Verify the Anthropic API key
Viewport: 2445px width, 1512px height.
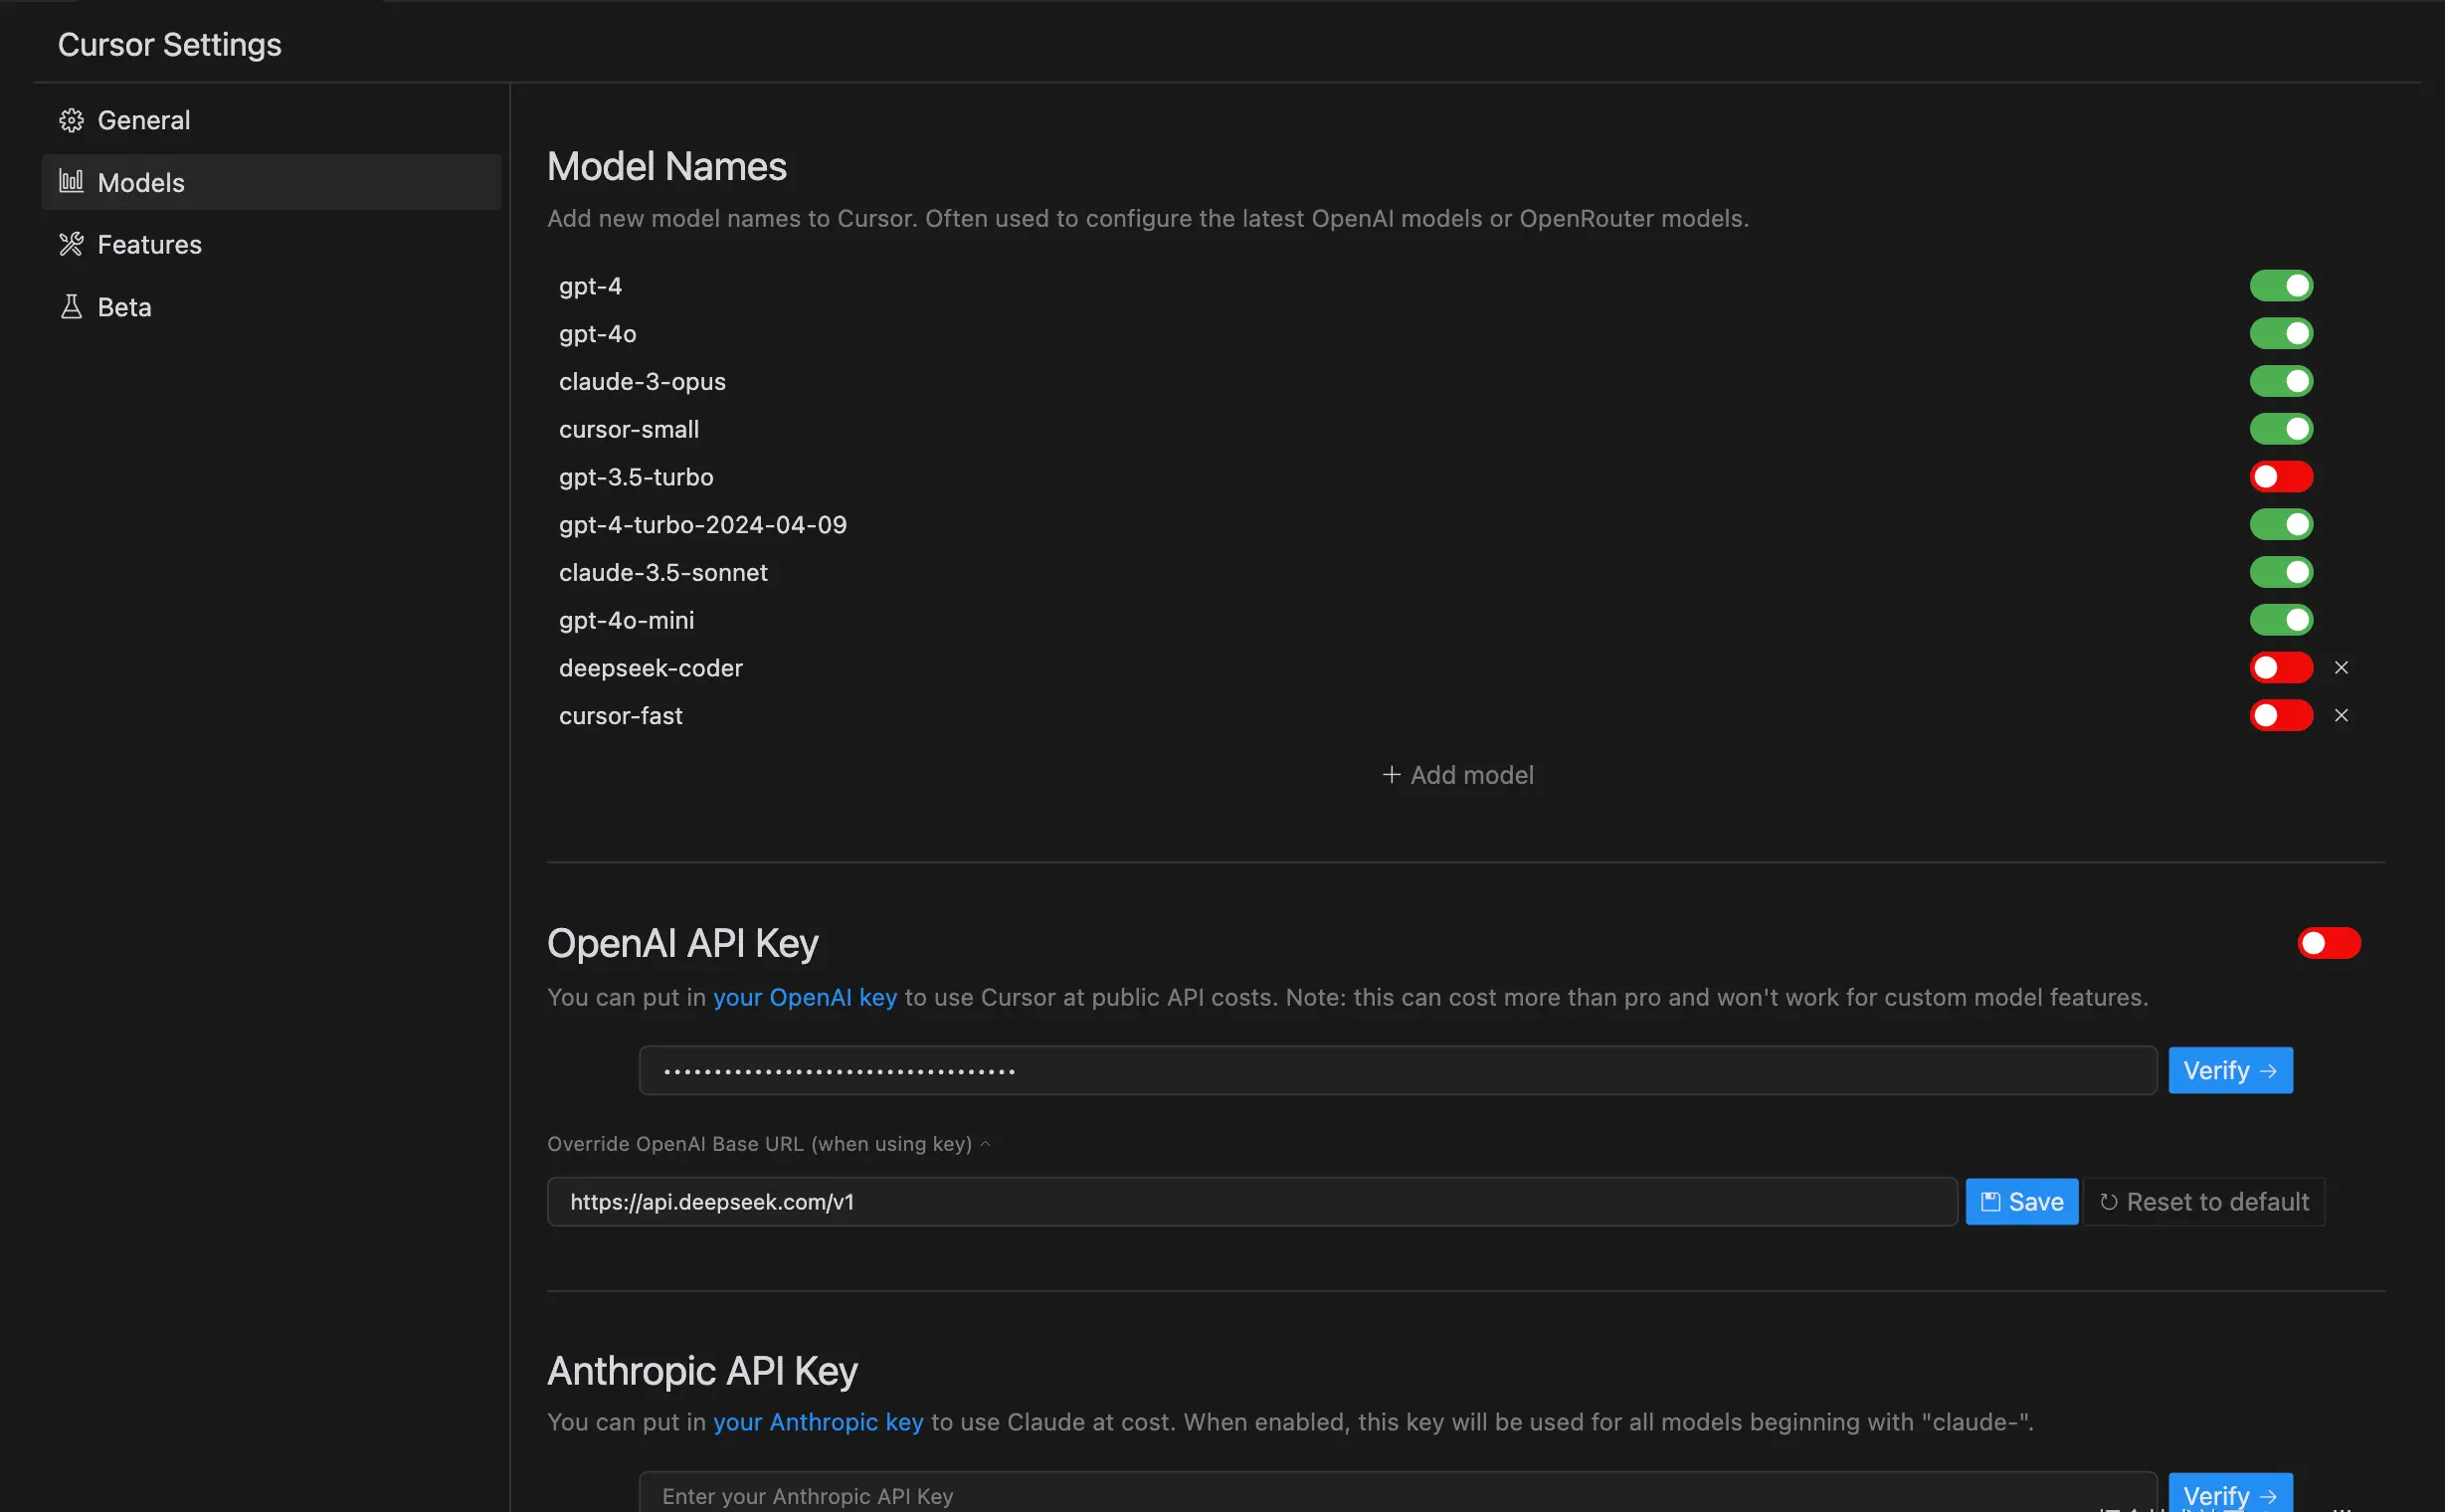pos(2229,1494)
